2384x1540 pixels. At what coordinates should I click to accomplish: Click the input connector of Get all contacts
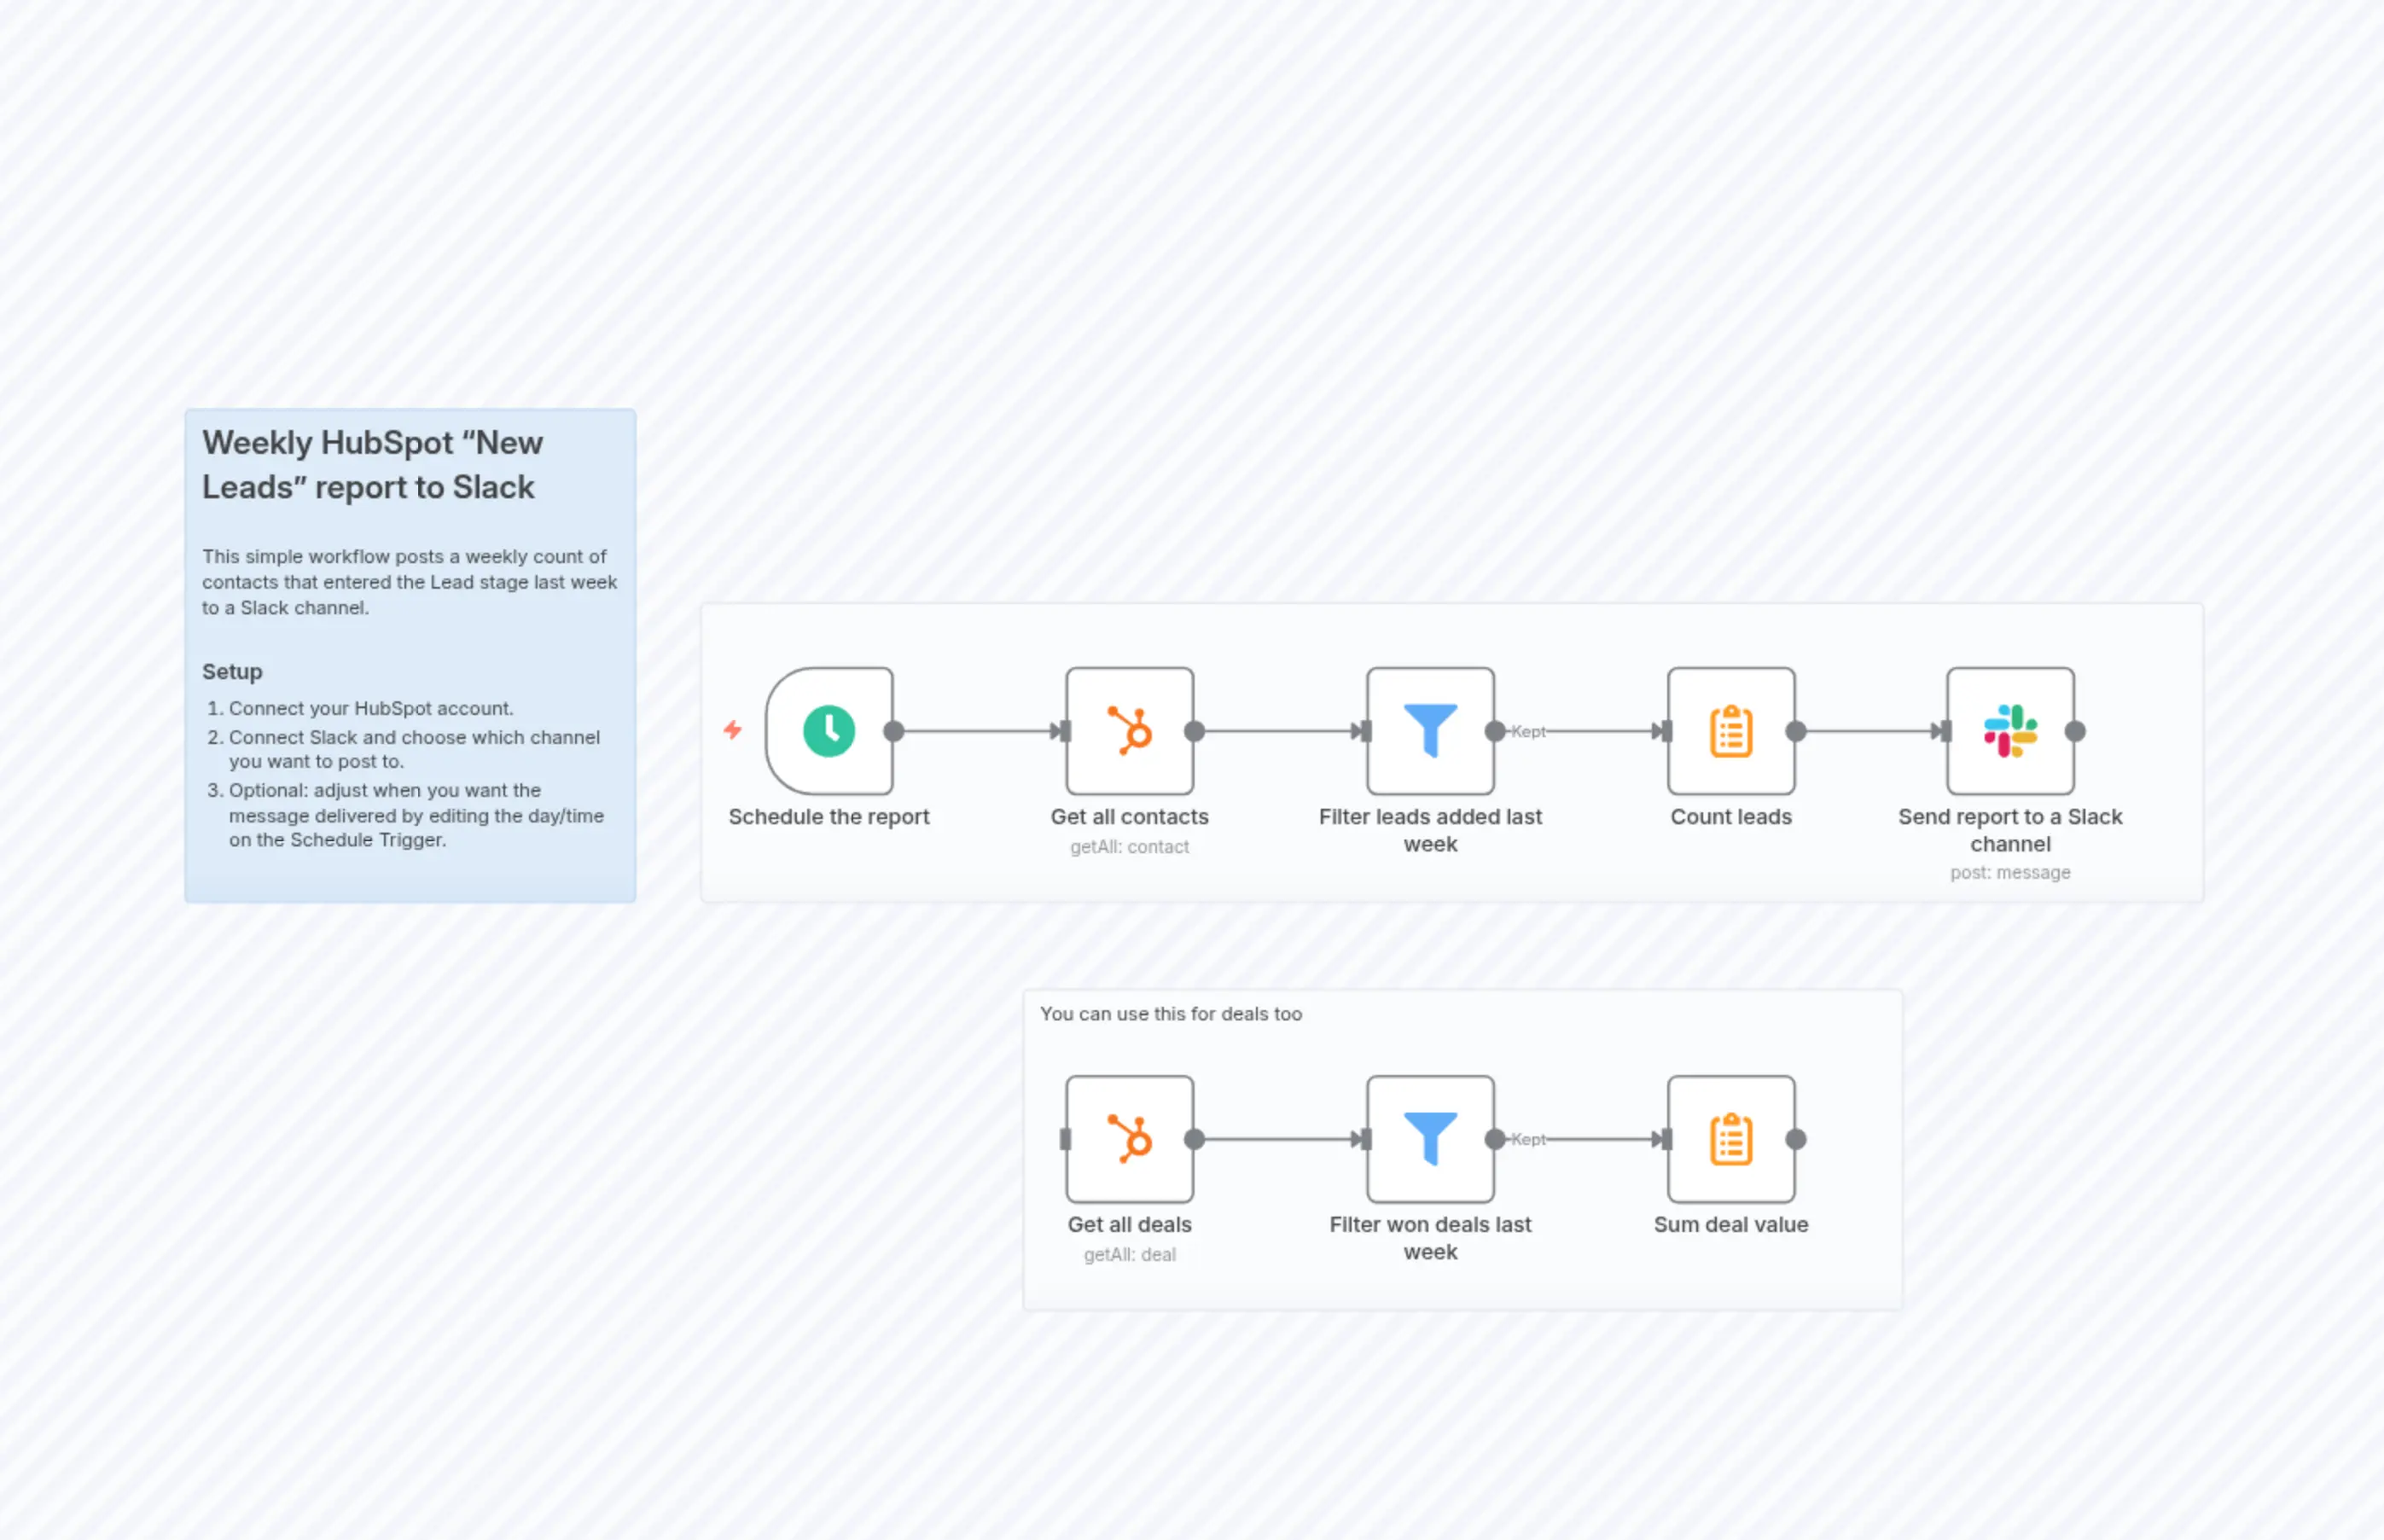coord(1063,731)
